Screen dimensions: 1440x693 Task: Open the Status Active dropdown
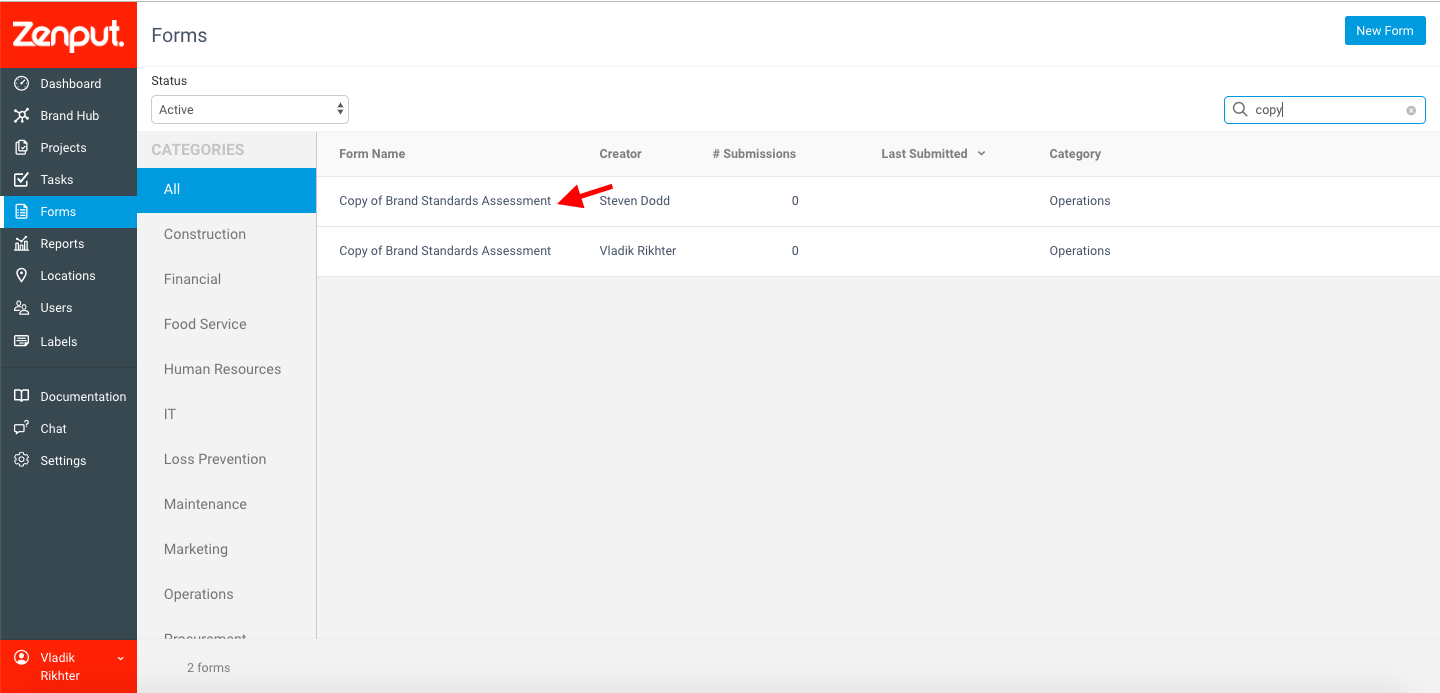pyautogui.click(x=250, y=109)
